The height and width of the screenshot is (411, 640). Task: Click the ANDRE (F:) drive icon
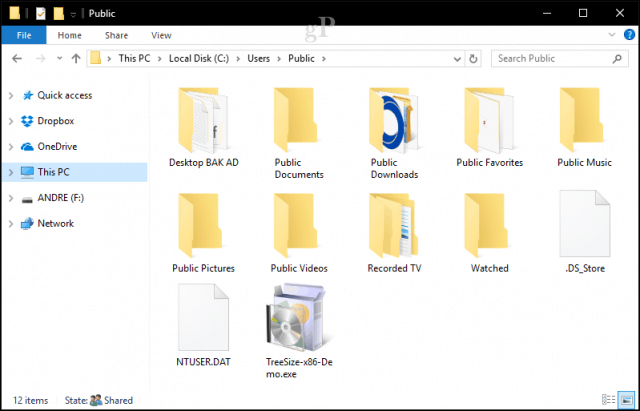coord(27,200)
